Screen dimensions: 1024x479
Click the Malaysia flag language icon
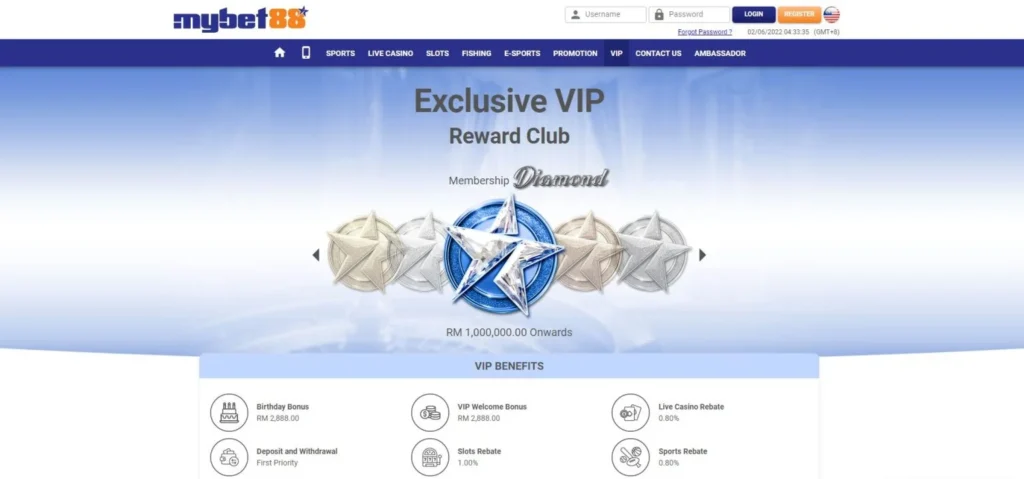coord(831,14)
